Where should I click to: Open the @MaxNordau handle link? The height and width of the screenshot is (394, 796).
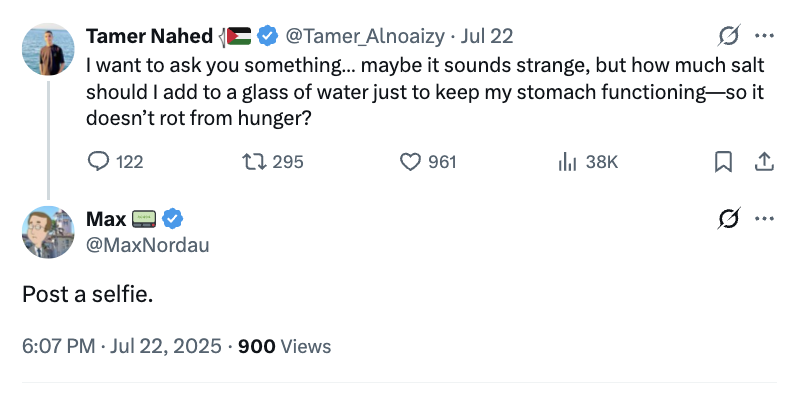148,245
